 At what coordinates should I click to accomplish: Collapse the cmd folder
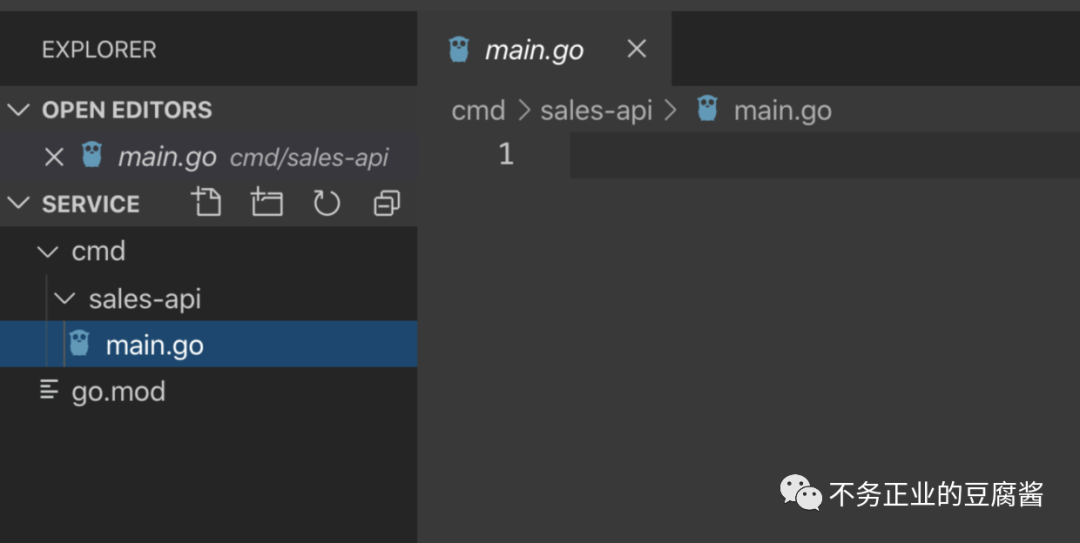click(47, 251)
